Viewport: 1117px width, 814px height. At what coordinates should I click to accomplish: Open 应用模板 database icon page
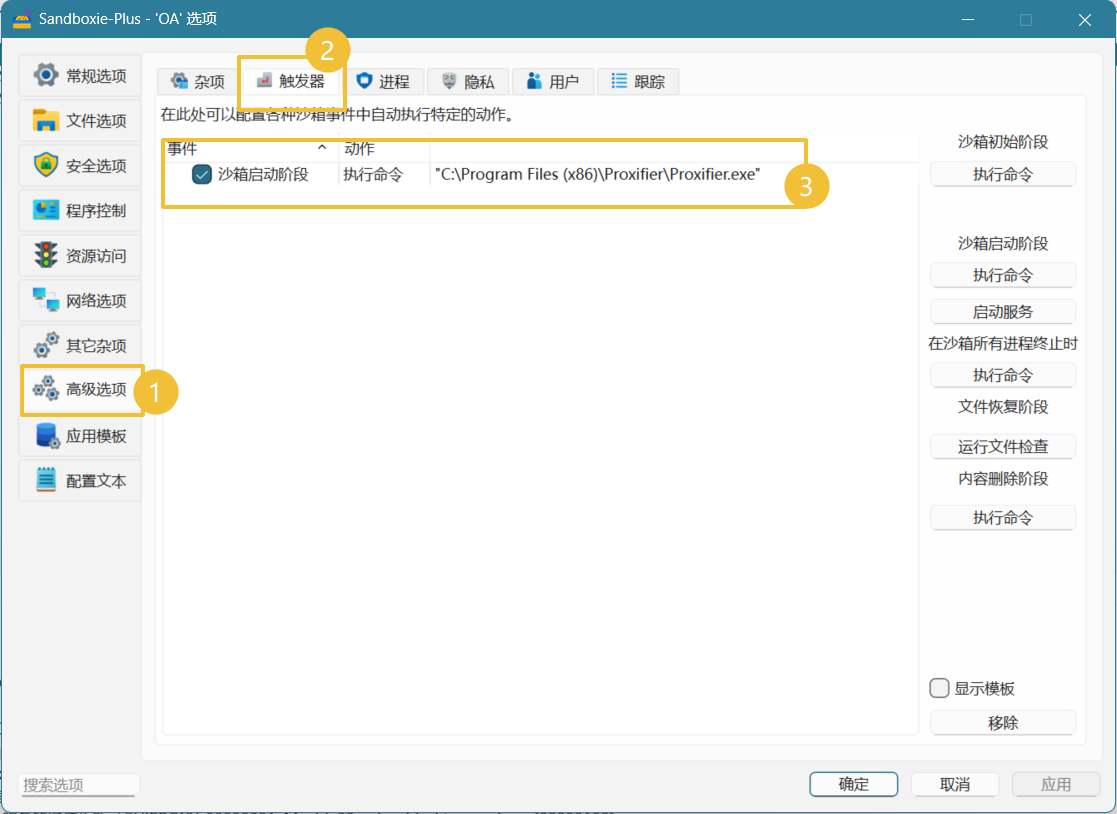click(47, 436)
